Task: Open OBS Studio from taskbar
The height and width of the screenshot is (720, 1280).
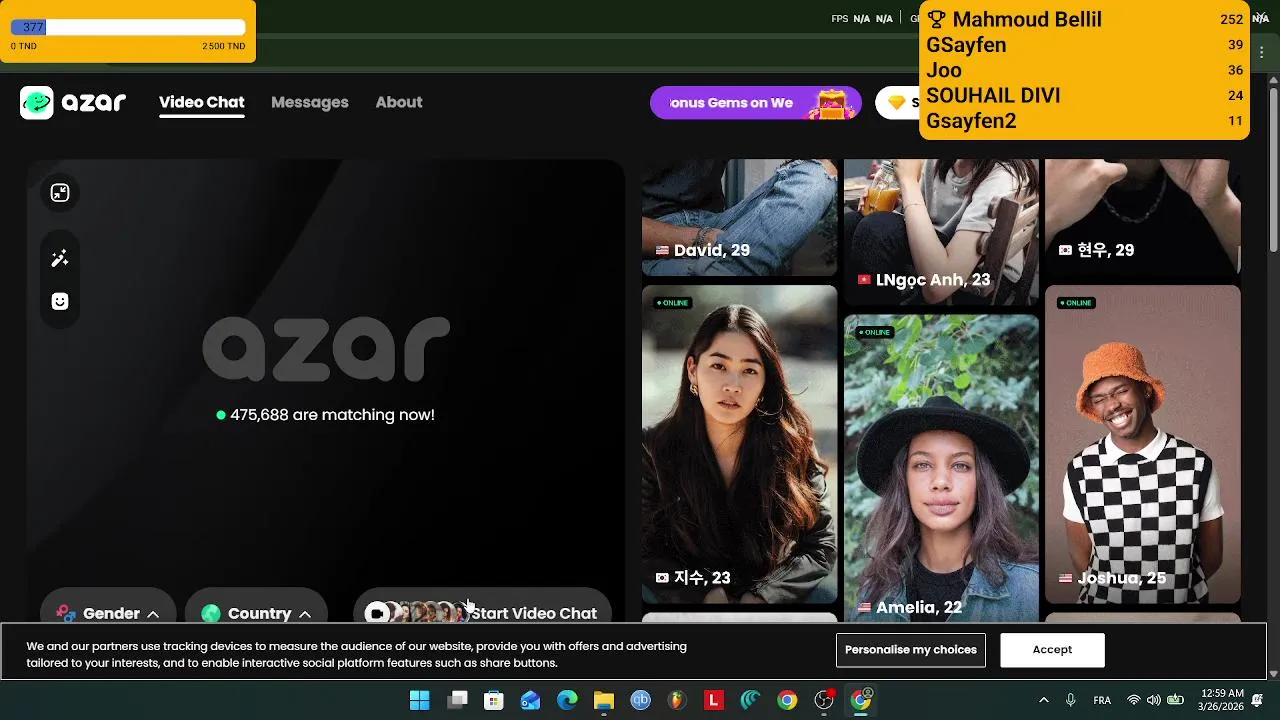Action: [824, 700]
